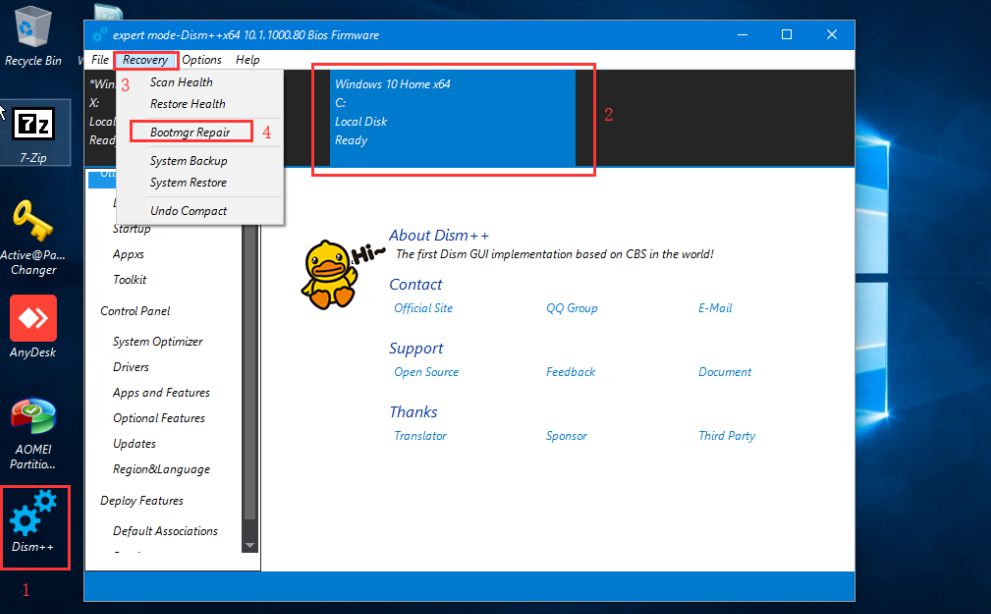Choose System Restore menu entry
The image size is (991, 614).
point(188,182)
